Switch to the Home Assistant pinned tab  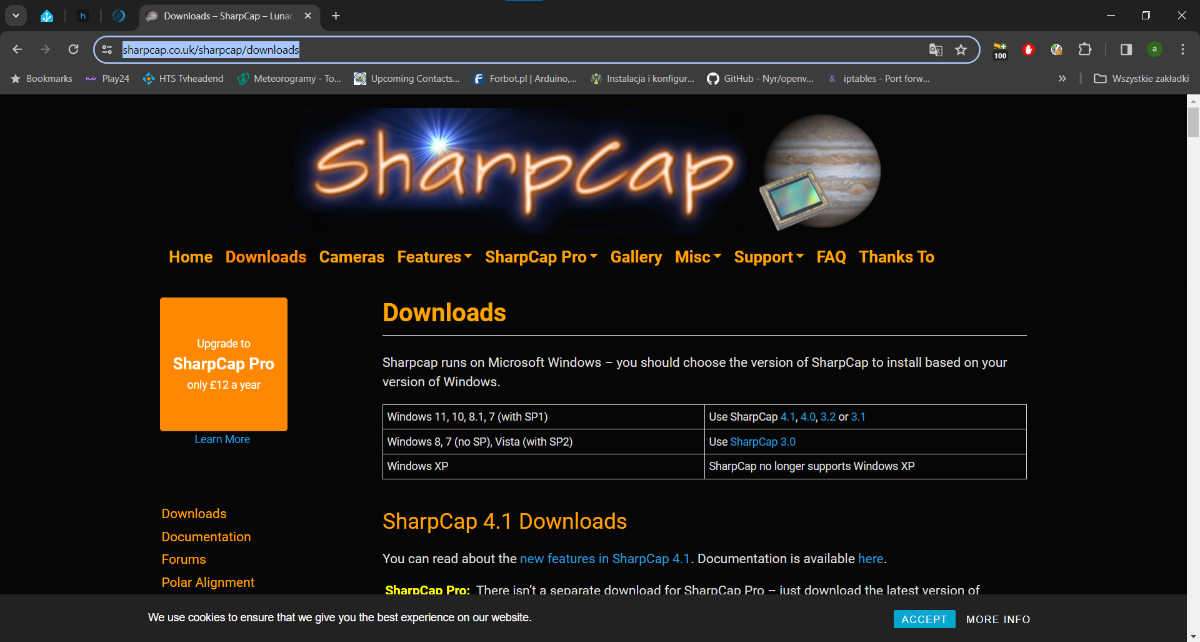coord(47,16)
